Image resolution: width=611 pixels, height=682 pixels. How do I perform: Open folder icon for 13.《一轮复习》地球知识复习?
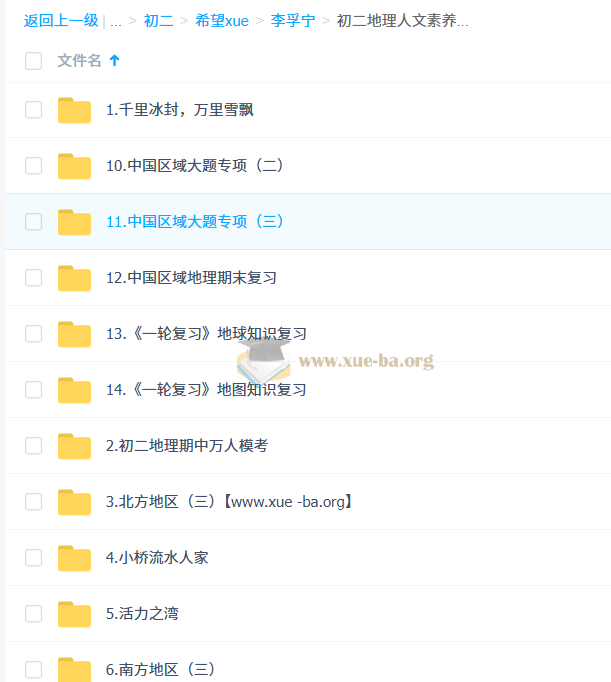point(74,334)
